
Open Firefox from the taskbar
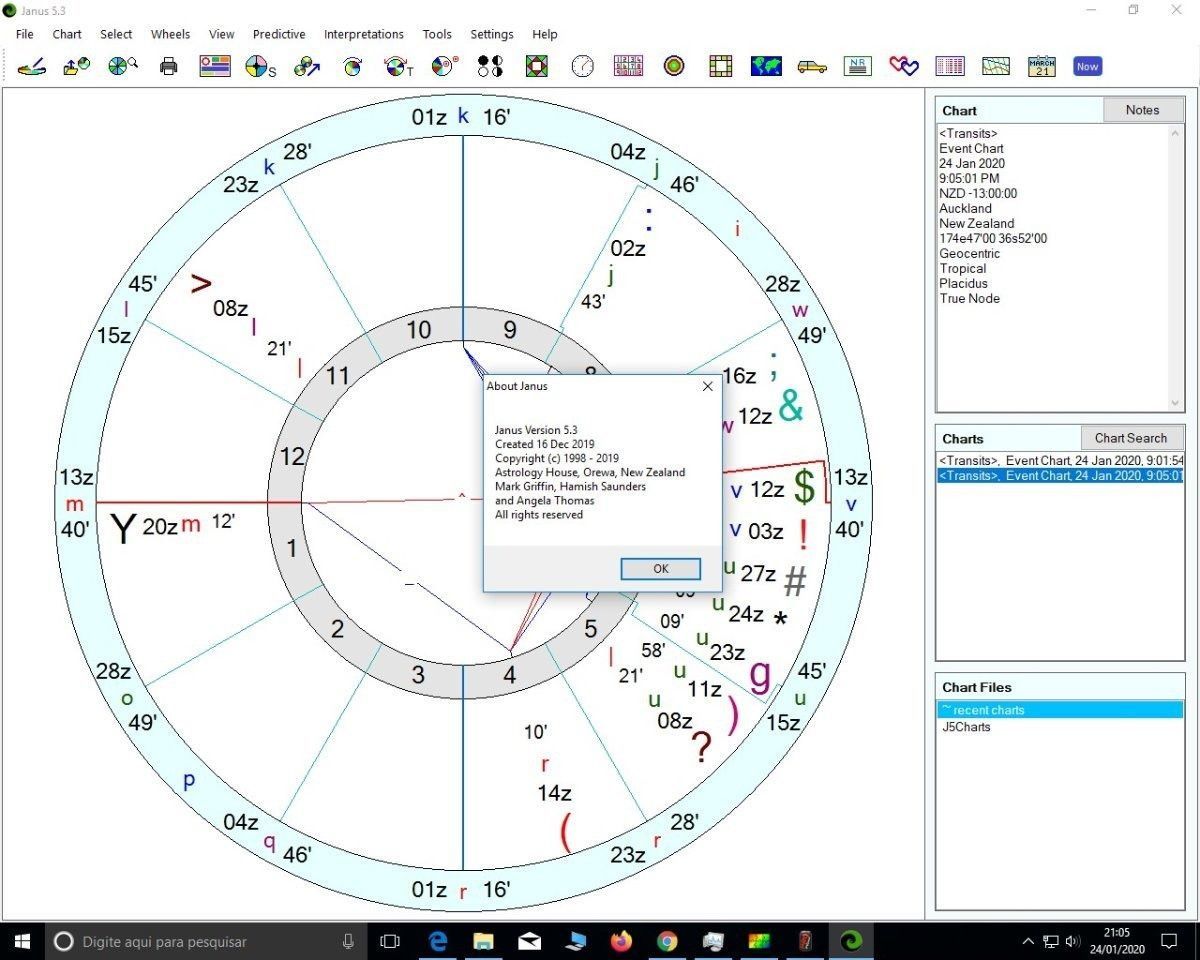[x=621, y=941]
